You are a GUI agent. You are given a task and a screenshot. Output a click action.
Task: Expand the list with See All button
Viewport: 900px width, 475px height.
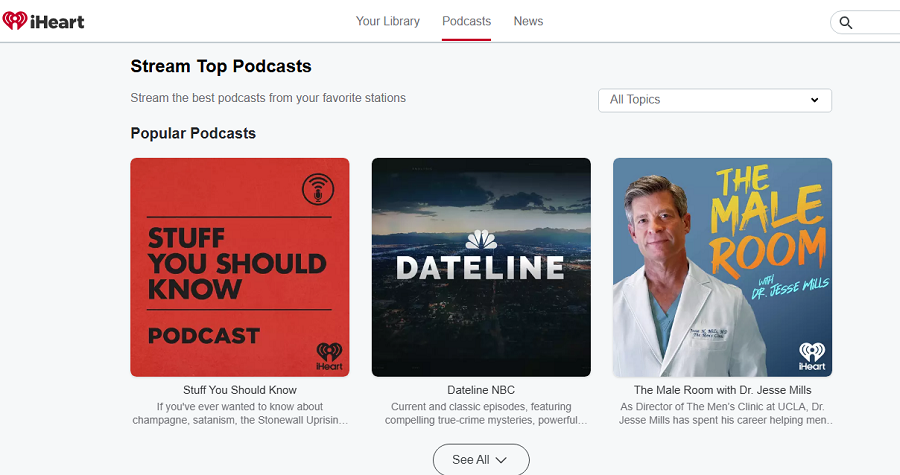point(481,460)
